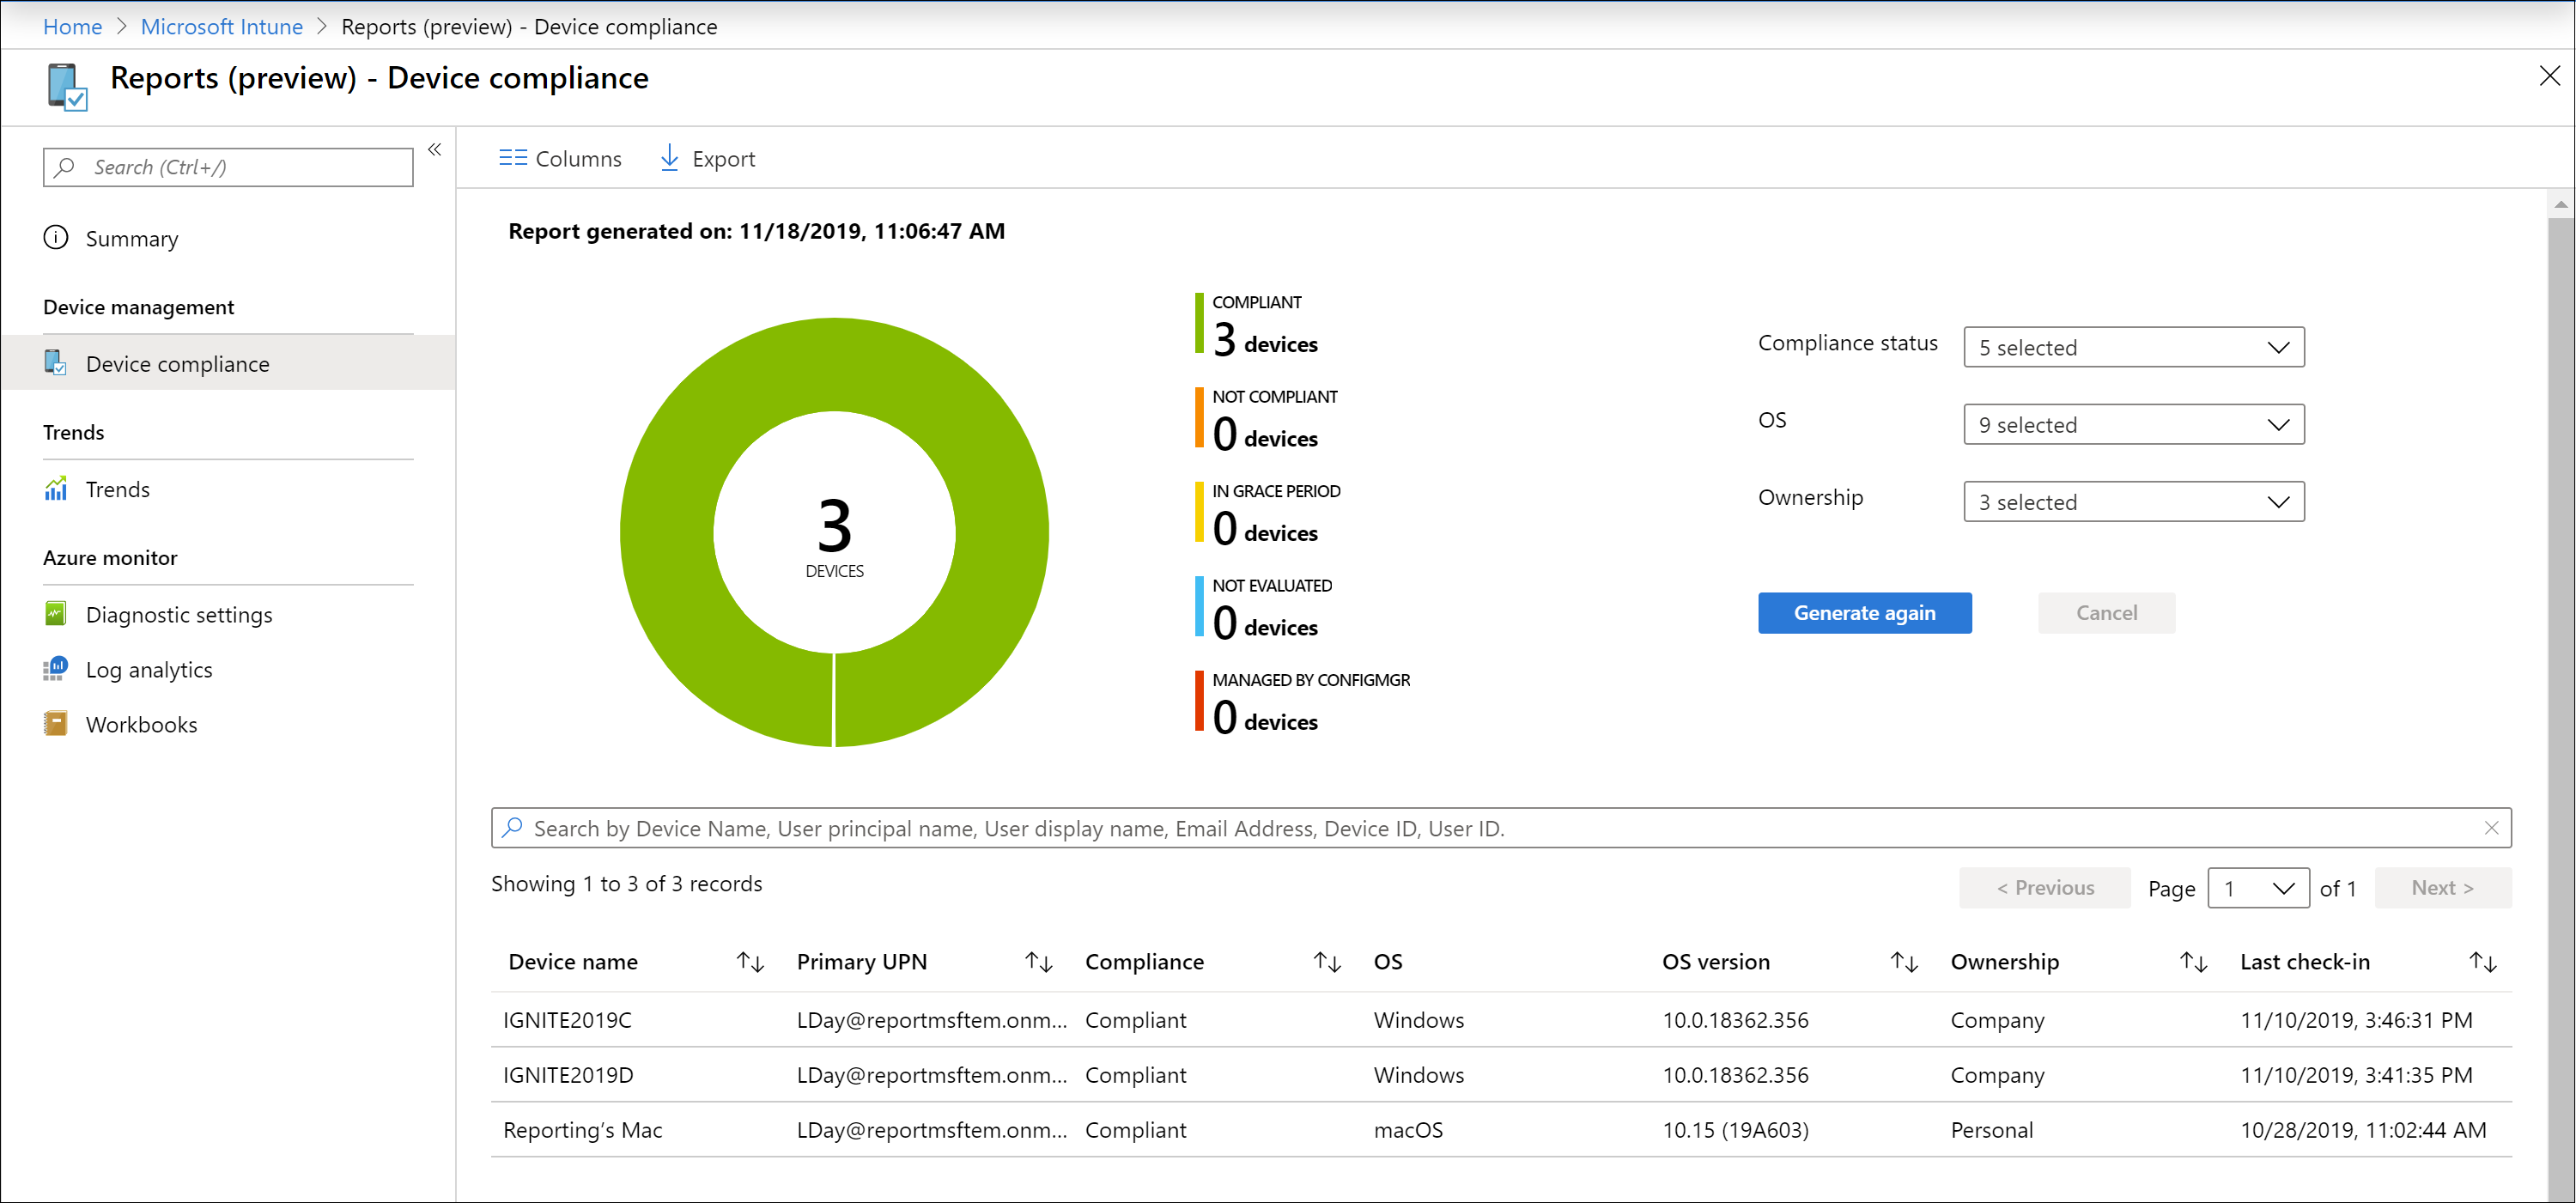2576x1203 pixels.
Task: Click the Device compliance sidebar icon
Action: click(56, 363)
